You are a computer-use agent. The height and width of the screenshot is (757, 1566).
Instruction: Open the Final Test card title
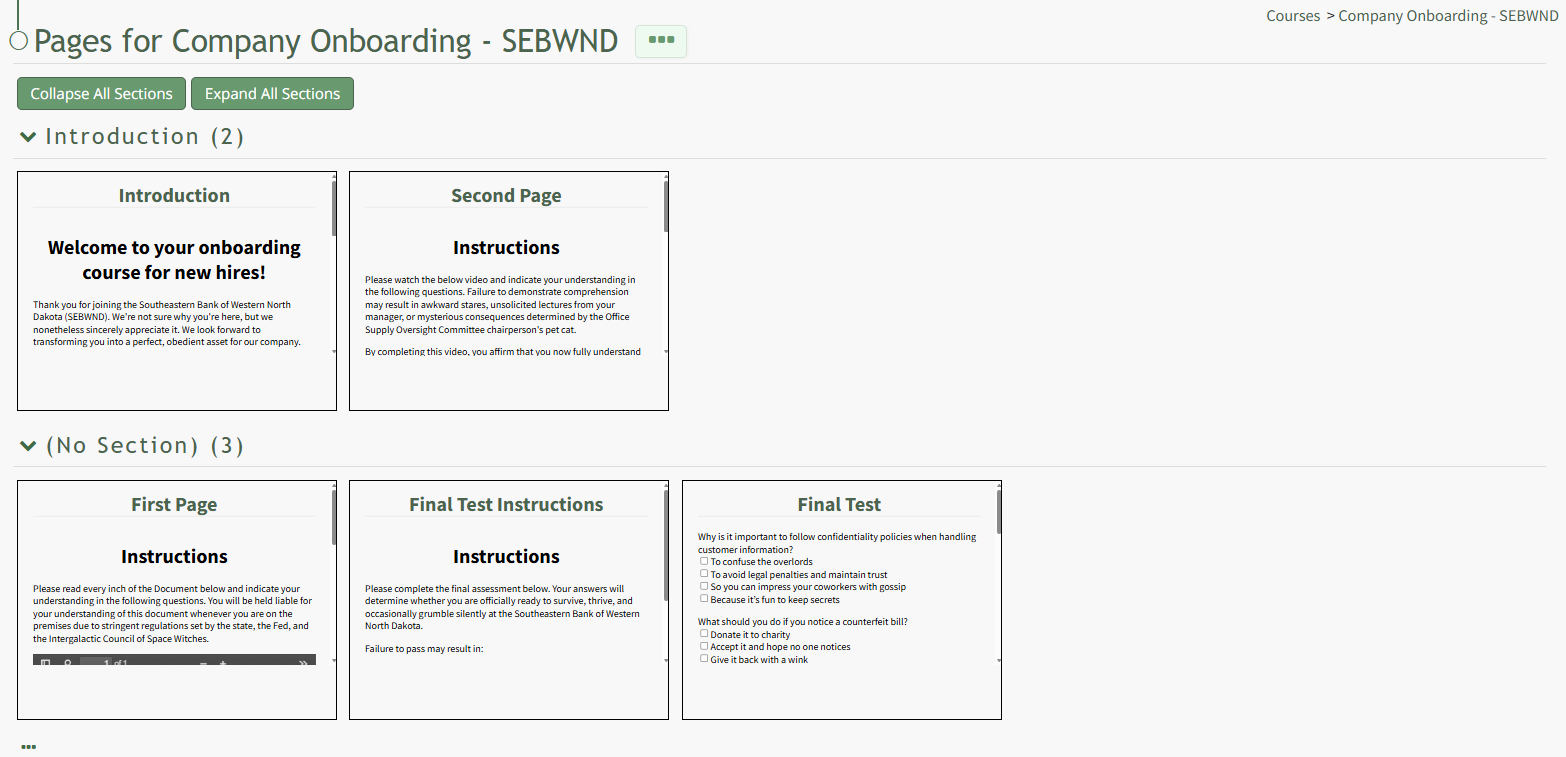[x=839, y=504]
